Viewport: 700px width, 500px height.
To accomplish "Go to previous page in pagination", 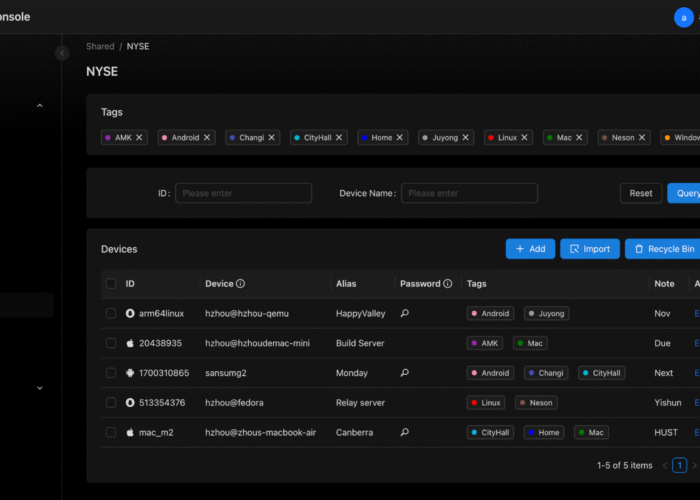I will (x=664, y=465).
